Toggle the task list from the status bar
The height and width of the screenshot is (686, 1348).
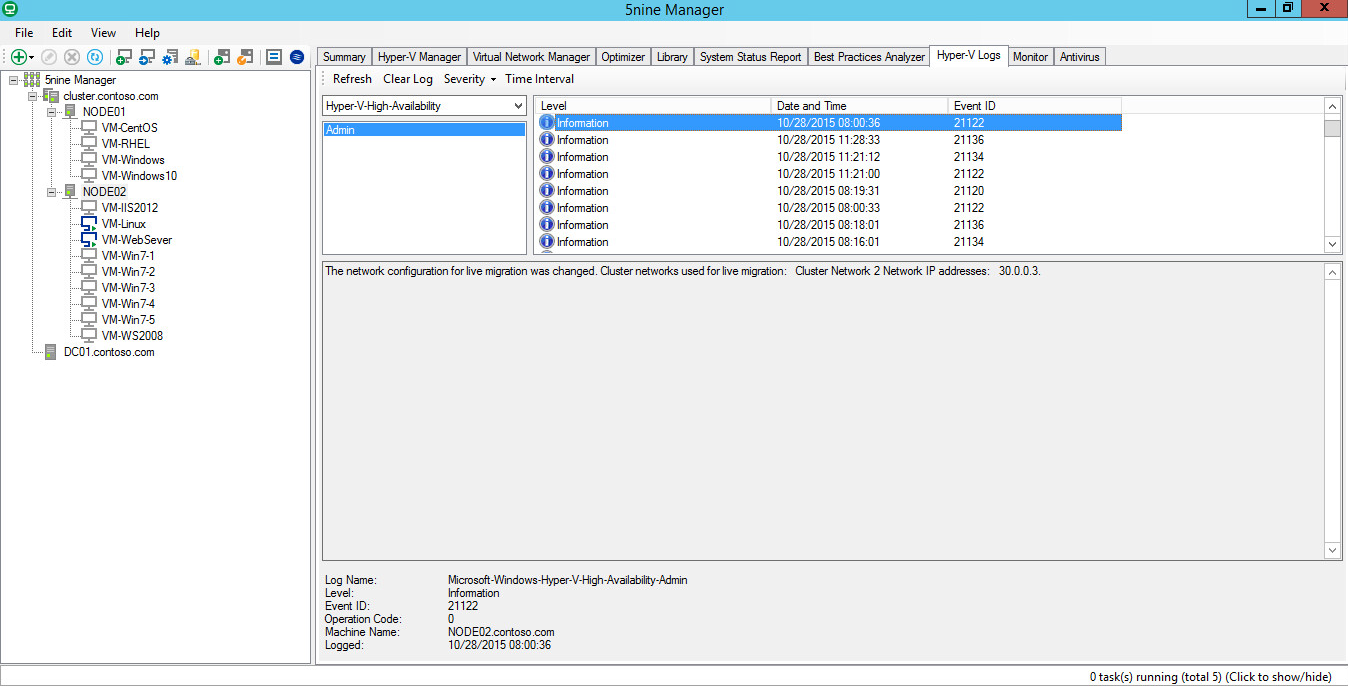click(1210, 677)
